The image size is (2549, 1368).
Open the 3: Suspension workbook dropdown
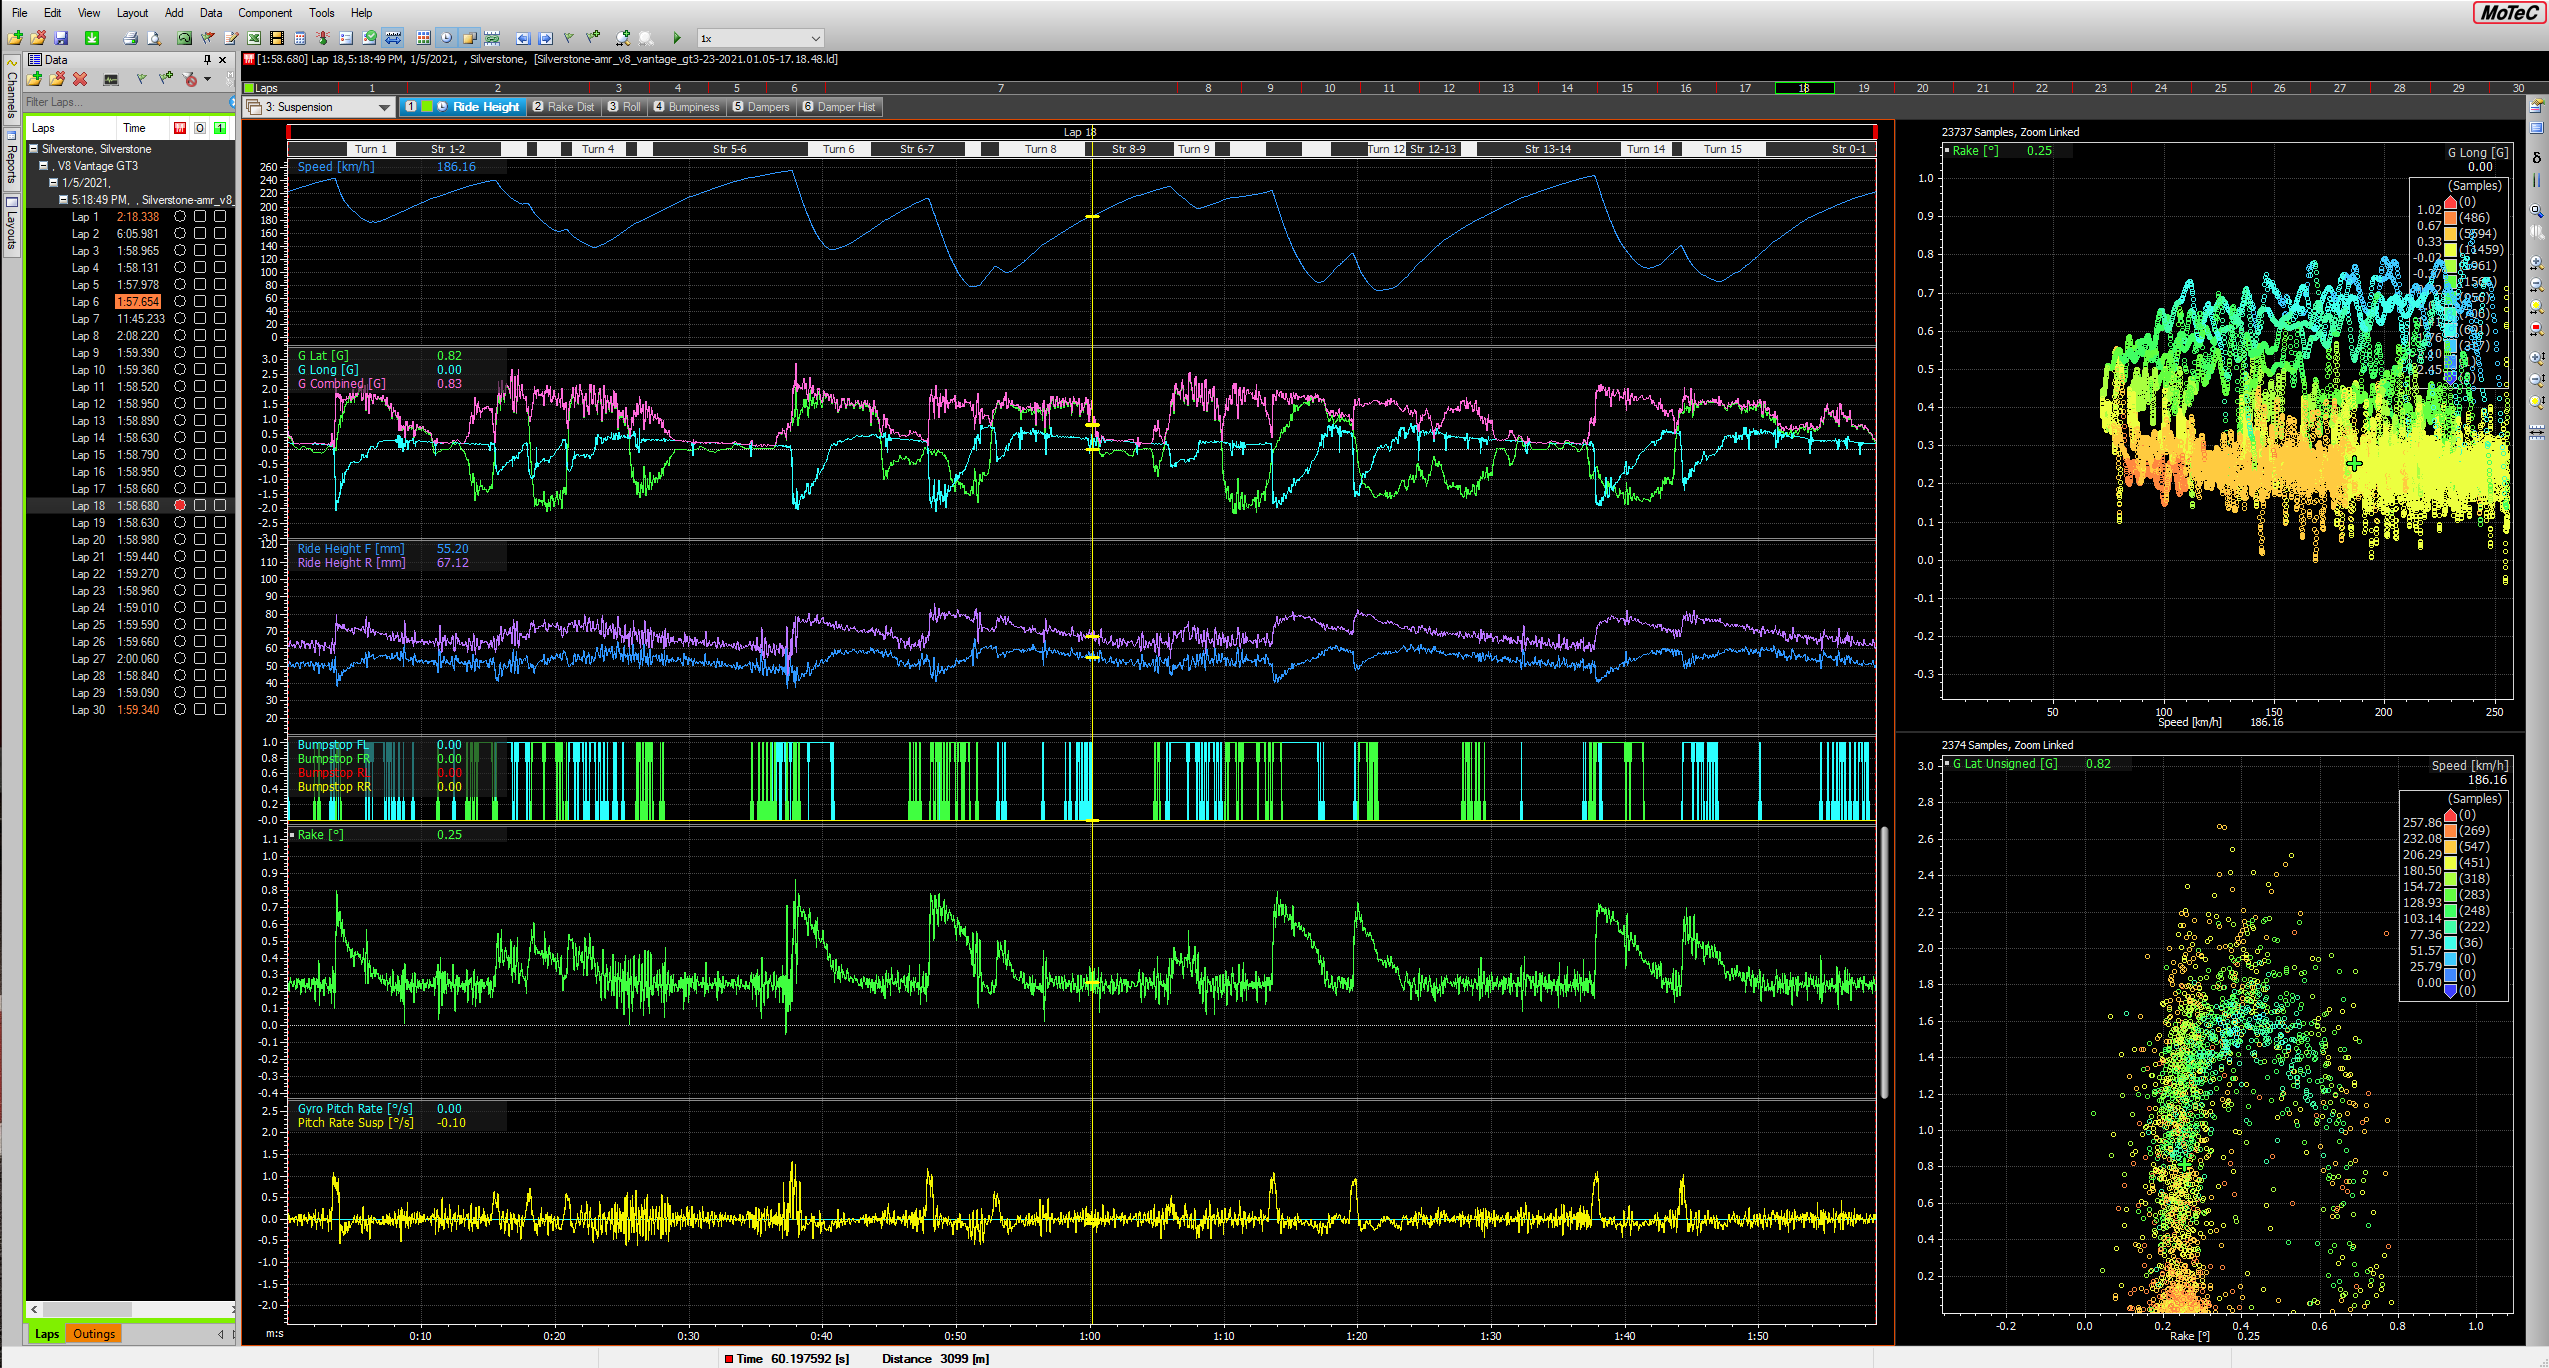(x=384, y=107)
